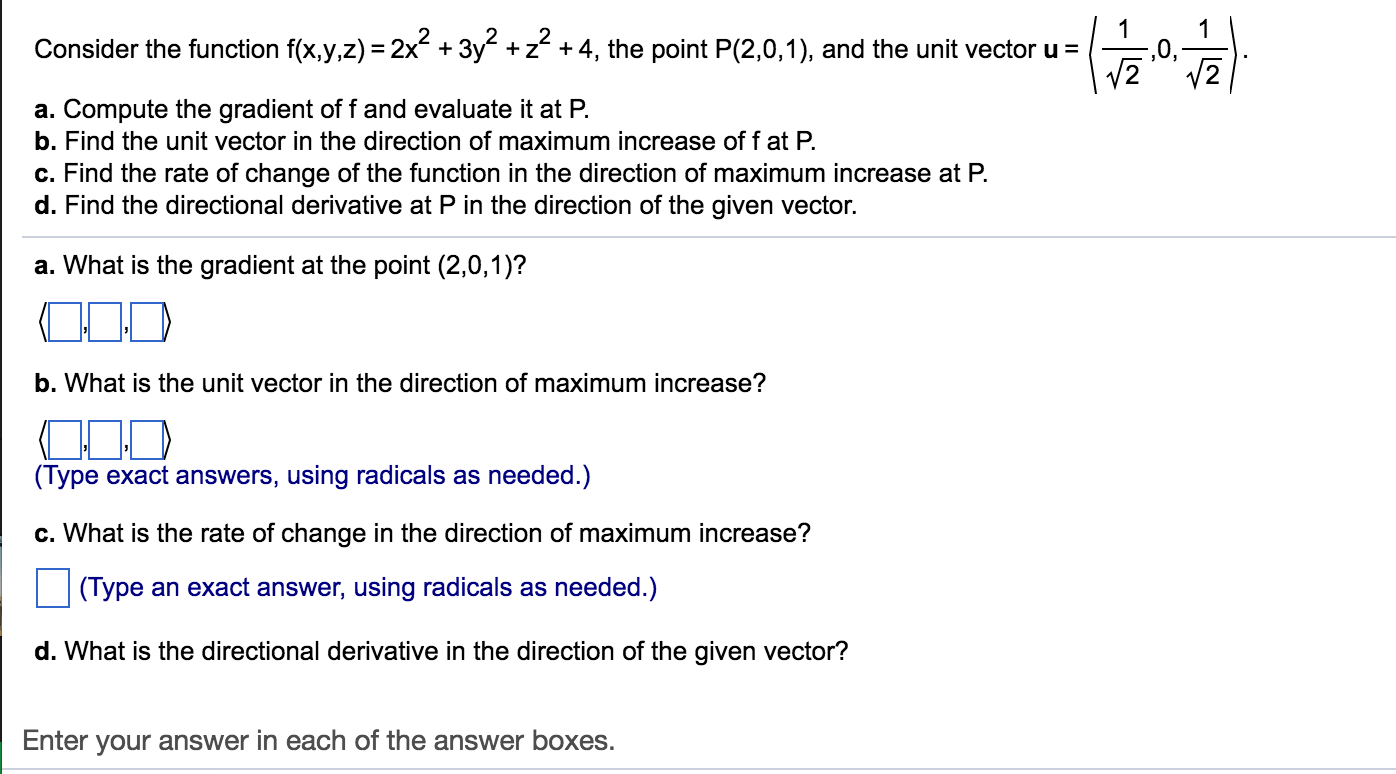Screen dimensions: 1396x774
Task: Click the part c rate of change question
Action: (425, 533)
